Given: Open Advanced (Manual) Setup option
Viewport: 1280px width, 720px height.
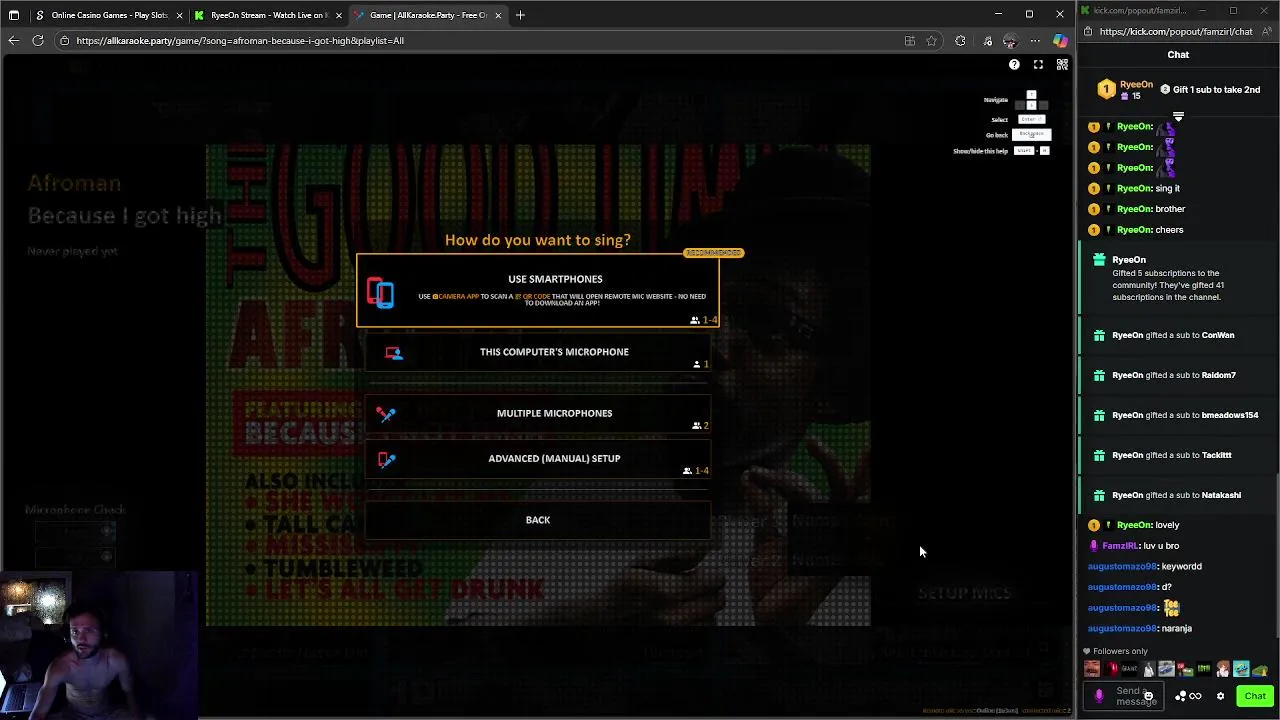Looking at the screenshot, I should click(x=538, y=459).
